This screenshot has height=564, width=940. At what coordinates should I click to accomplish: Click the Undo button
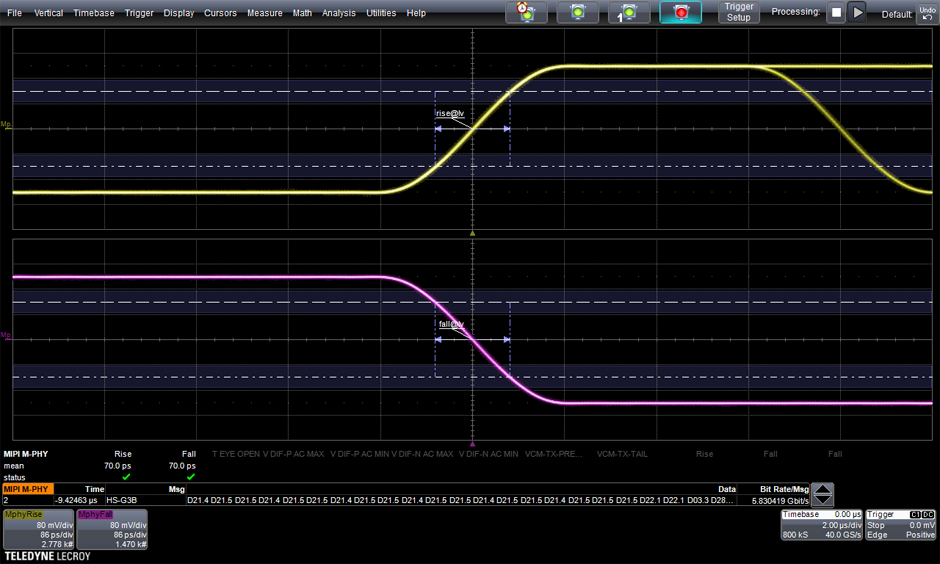coord(926,13)
